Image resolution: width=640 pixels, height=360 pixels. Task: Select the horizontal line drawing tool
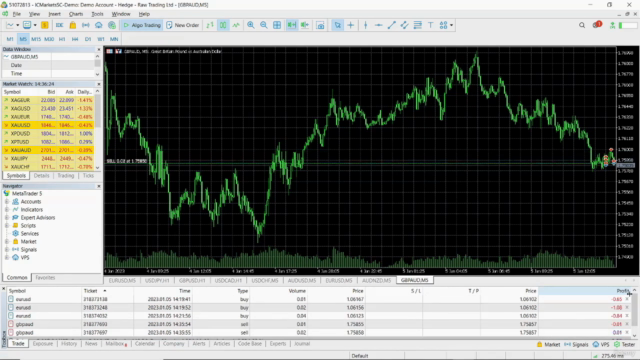coord(378,25)
